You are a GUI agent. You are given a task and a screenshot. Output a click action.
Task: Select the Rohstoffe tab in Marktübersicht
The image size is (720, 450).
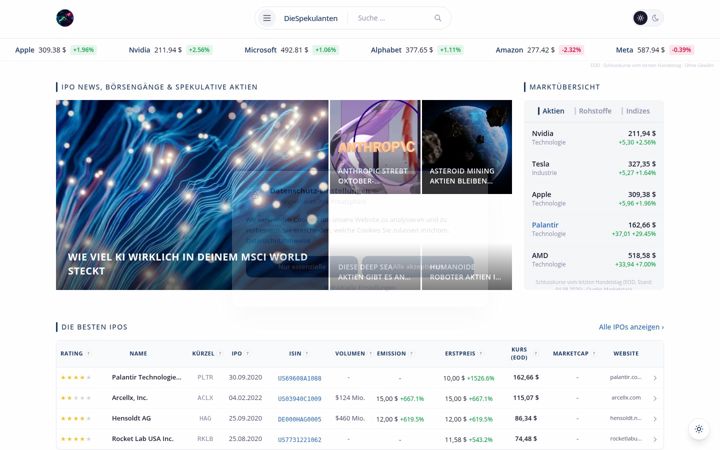tap(595, 111)
